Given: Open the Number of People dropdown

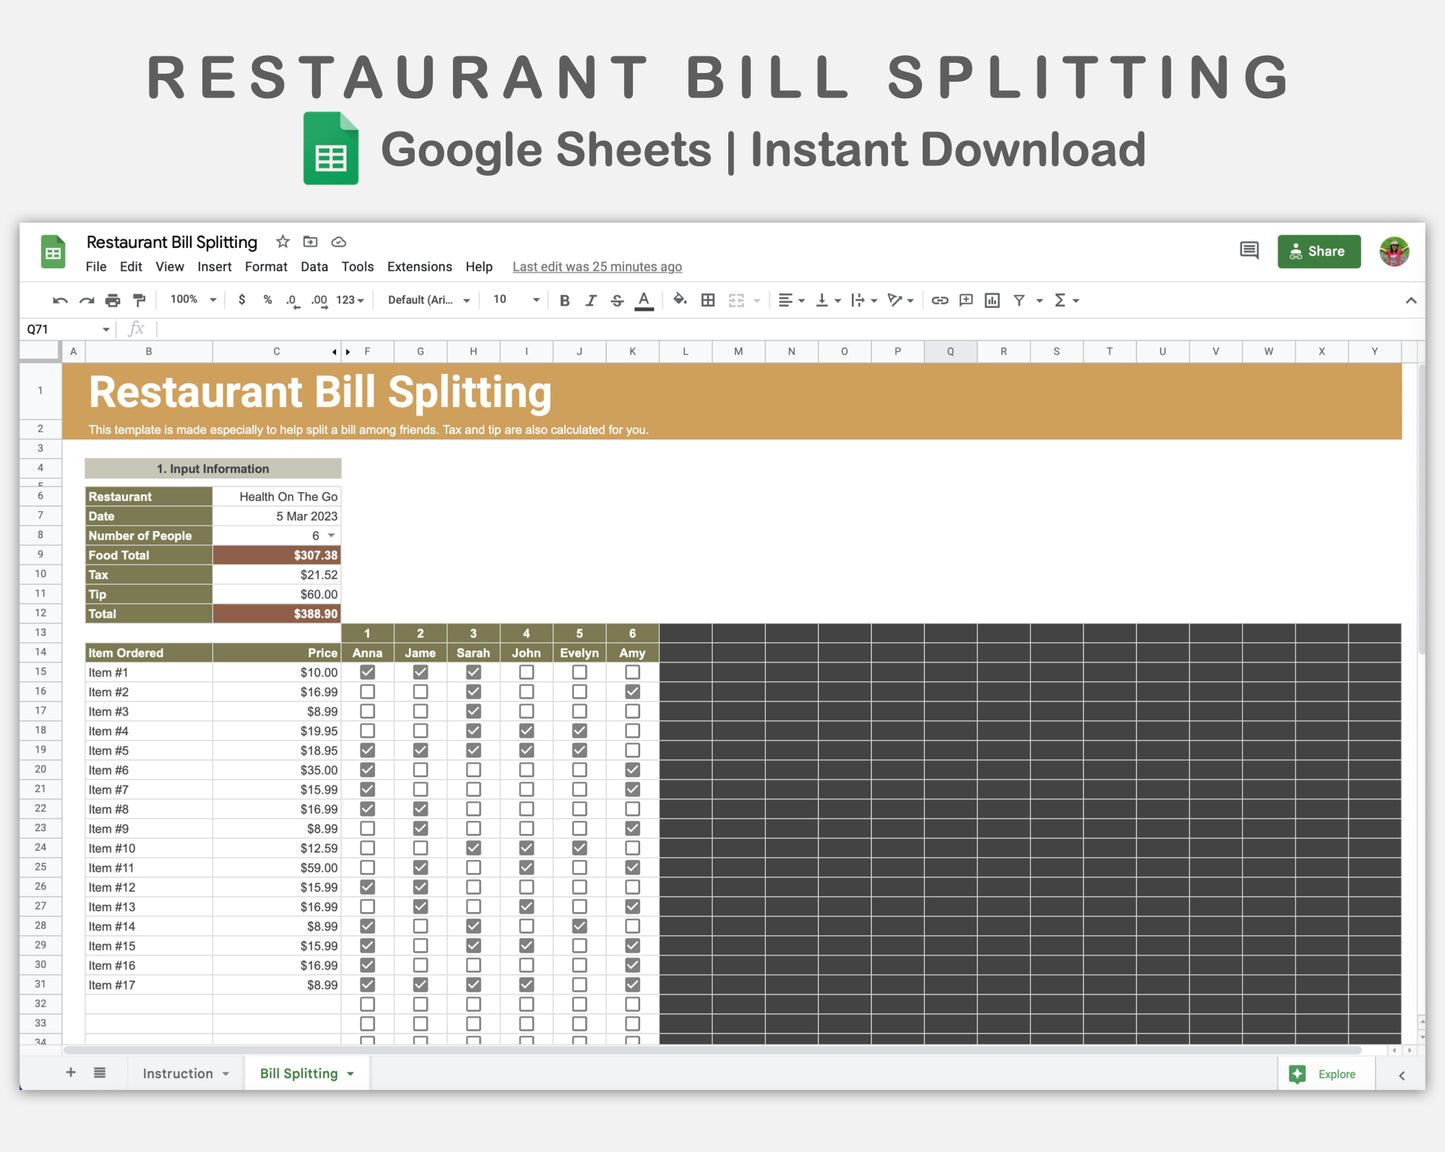Looking at the screenshot, I should pos(331,535).
